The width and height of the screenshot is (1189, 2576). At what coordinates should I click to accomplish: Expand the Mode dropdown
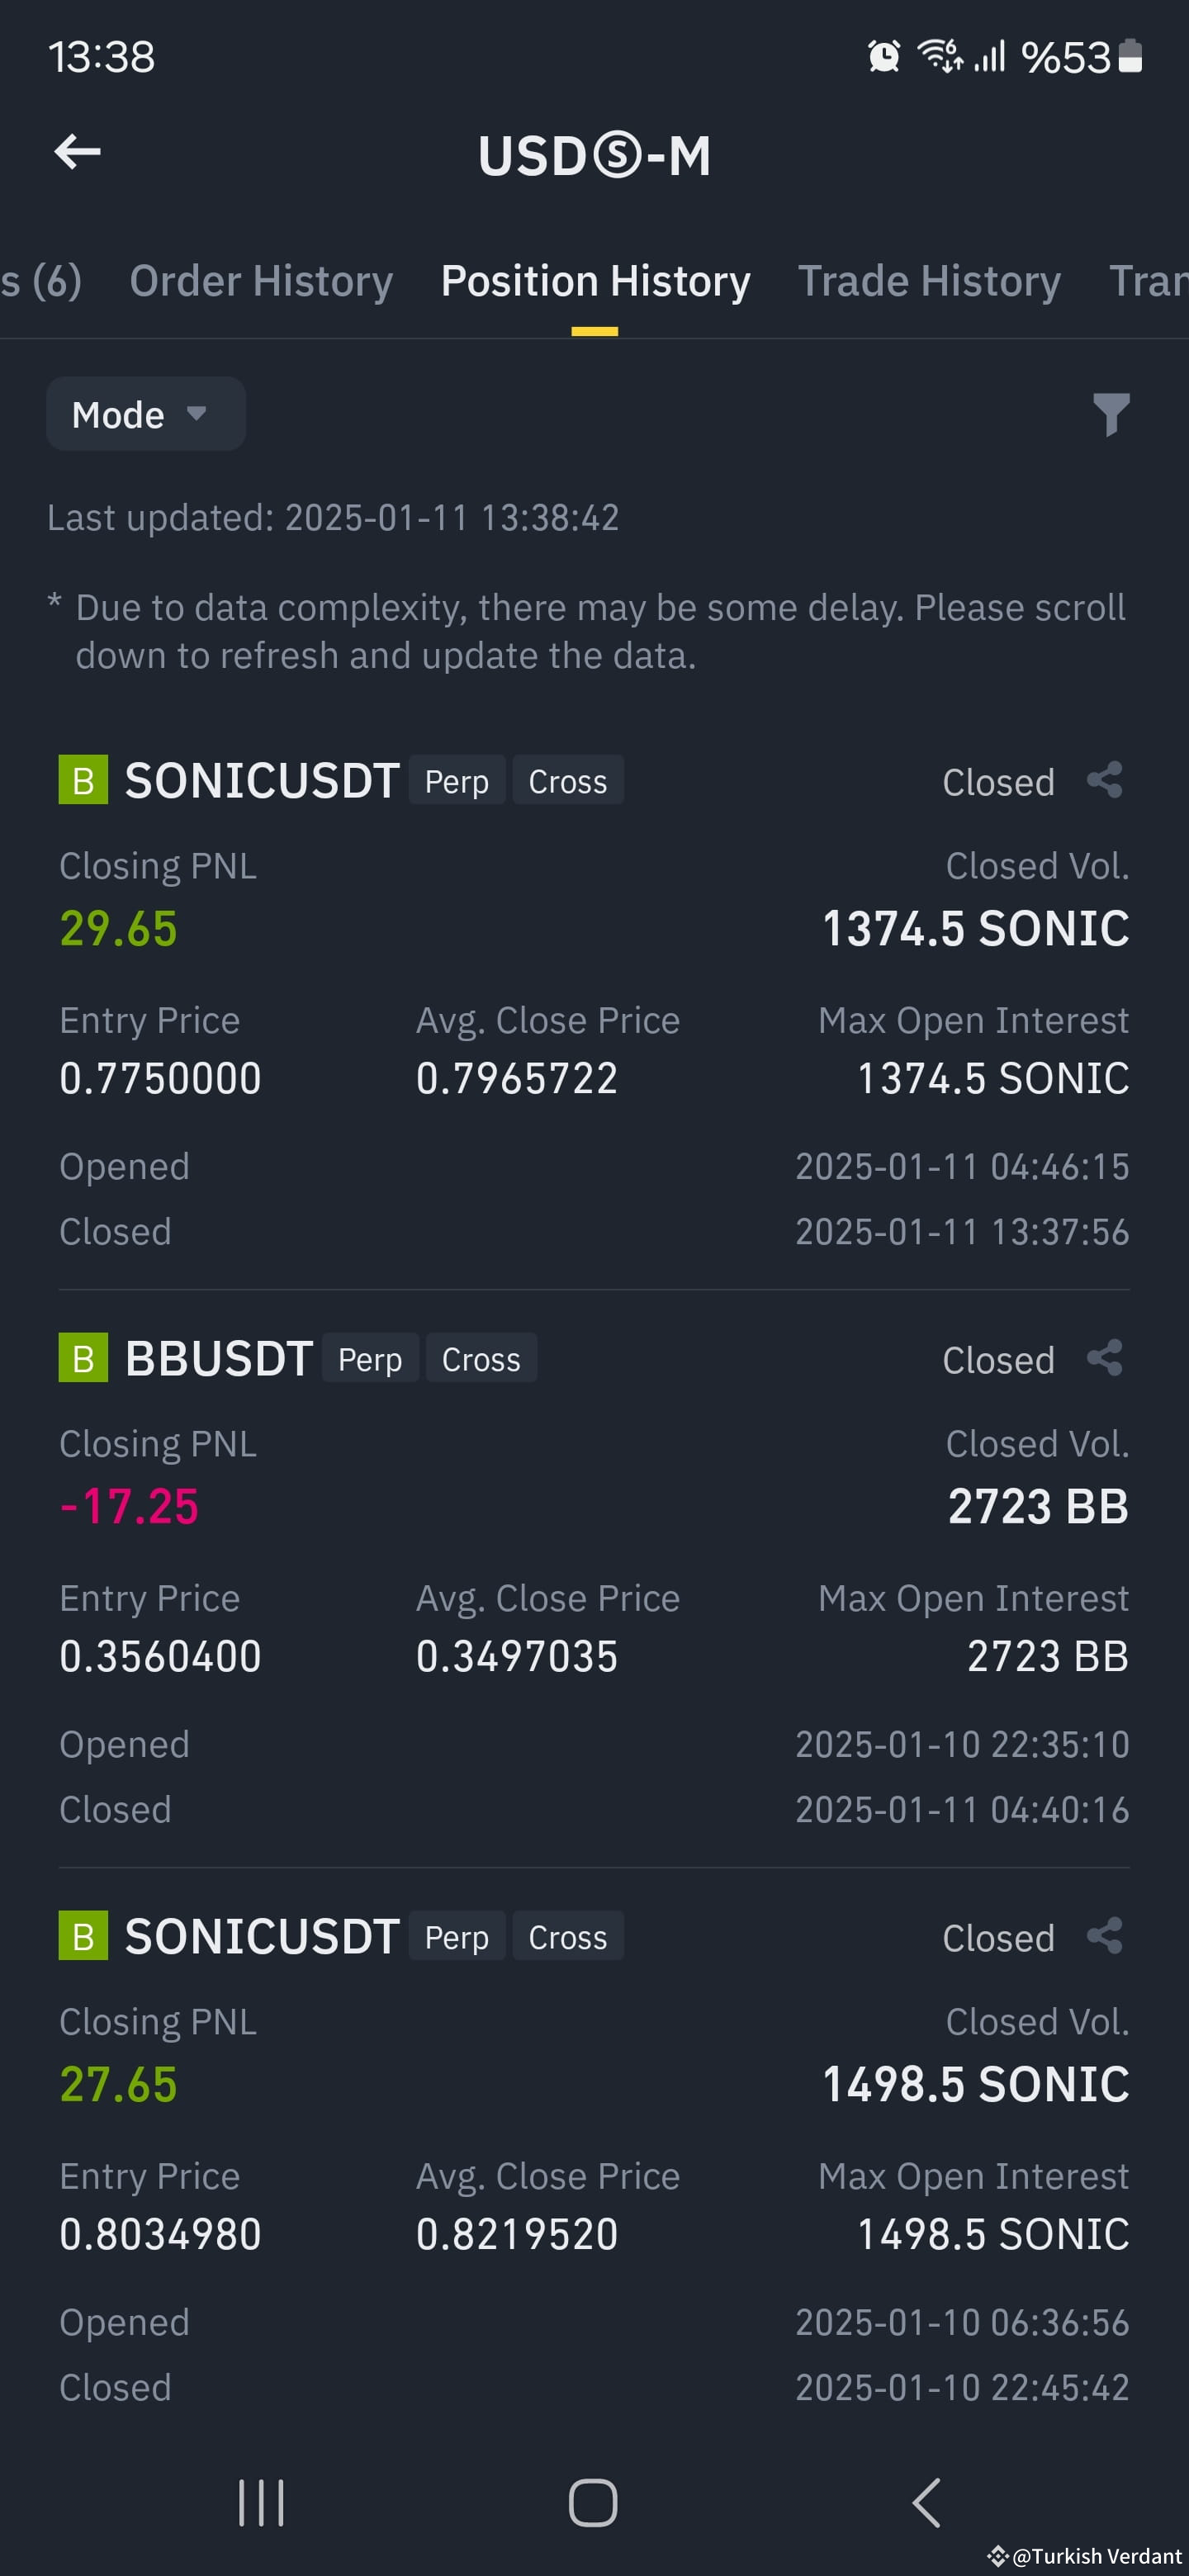[146, 414]
